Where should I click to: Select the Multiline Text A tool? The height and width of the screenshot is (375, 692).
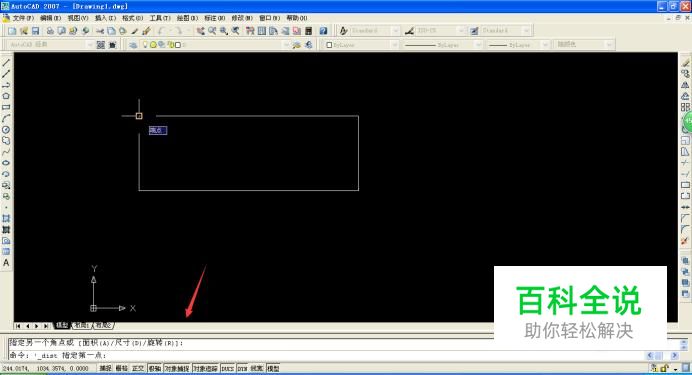tap(6, 263)
